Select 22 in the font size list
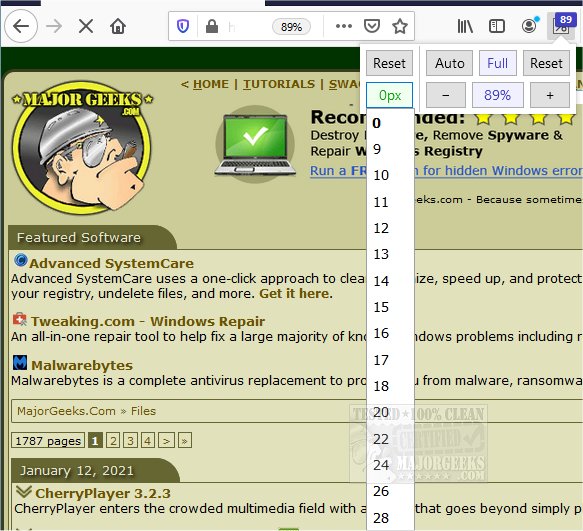The width and height of the screenshot is (583, 531). point(390,439)
